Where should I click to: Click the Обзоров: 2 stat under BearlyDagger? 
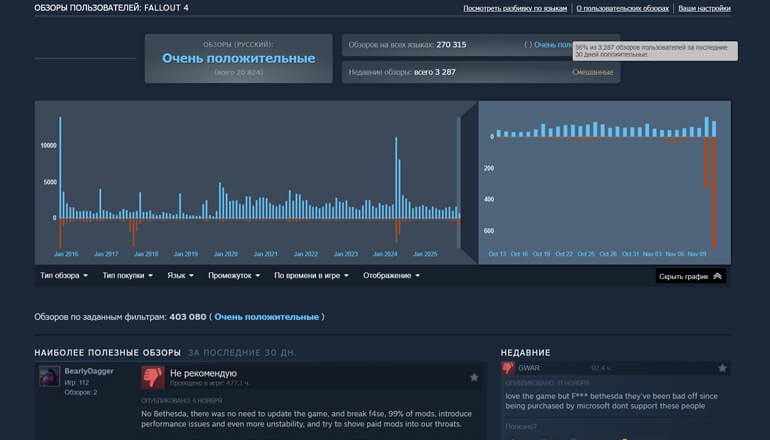click(x=81, y=392)
